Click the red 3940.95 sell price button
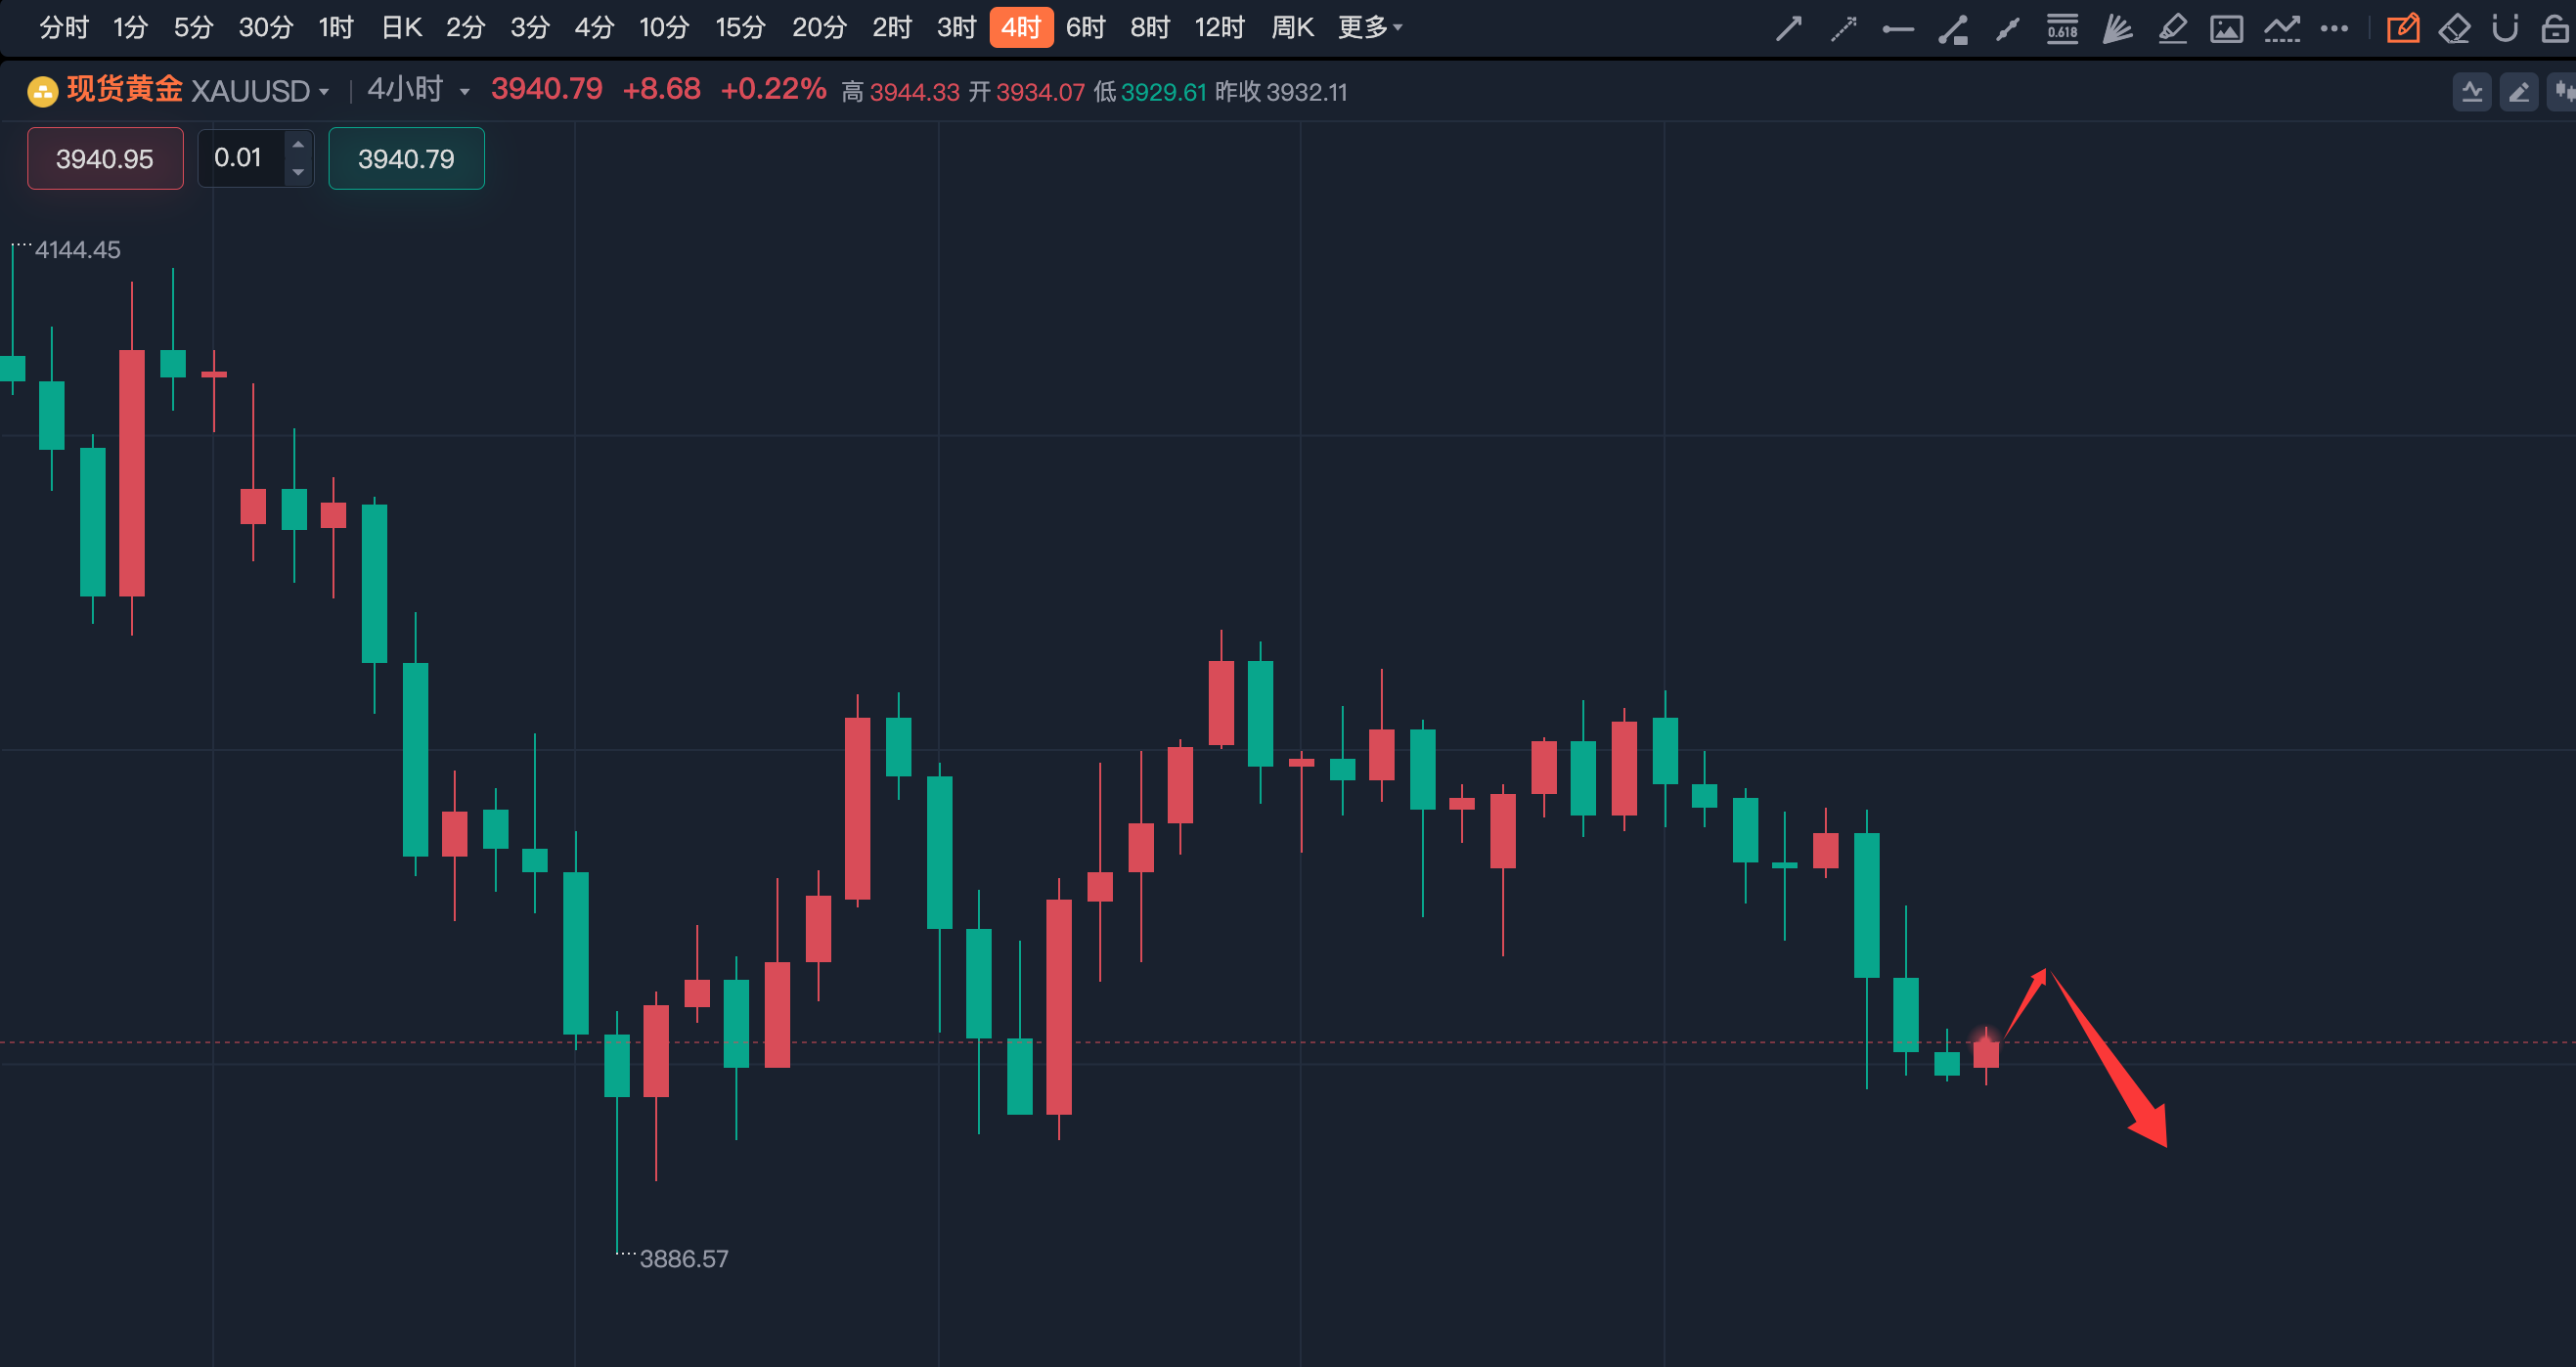 105,159
